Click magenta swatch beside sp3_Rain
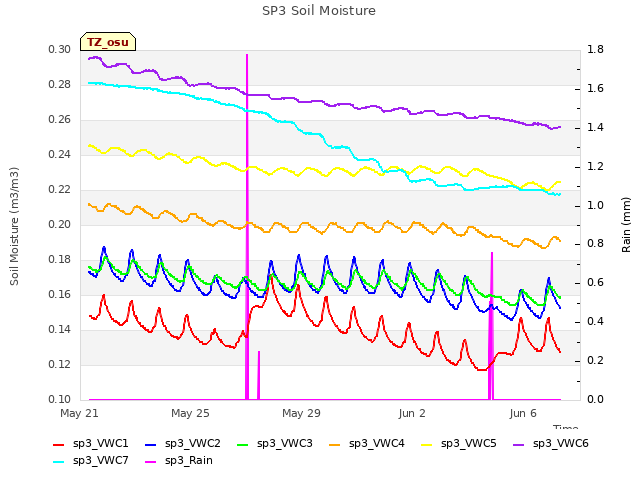 click(x=151, y=462)
